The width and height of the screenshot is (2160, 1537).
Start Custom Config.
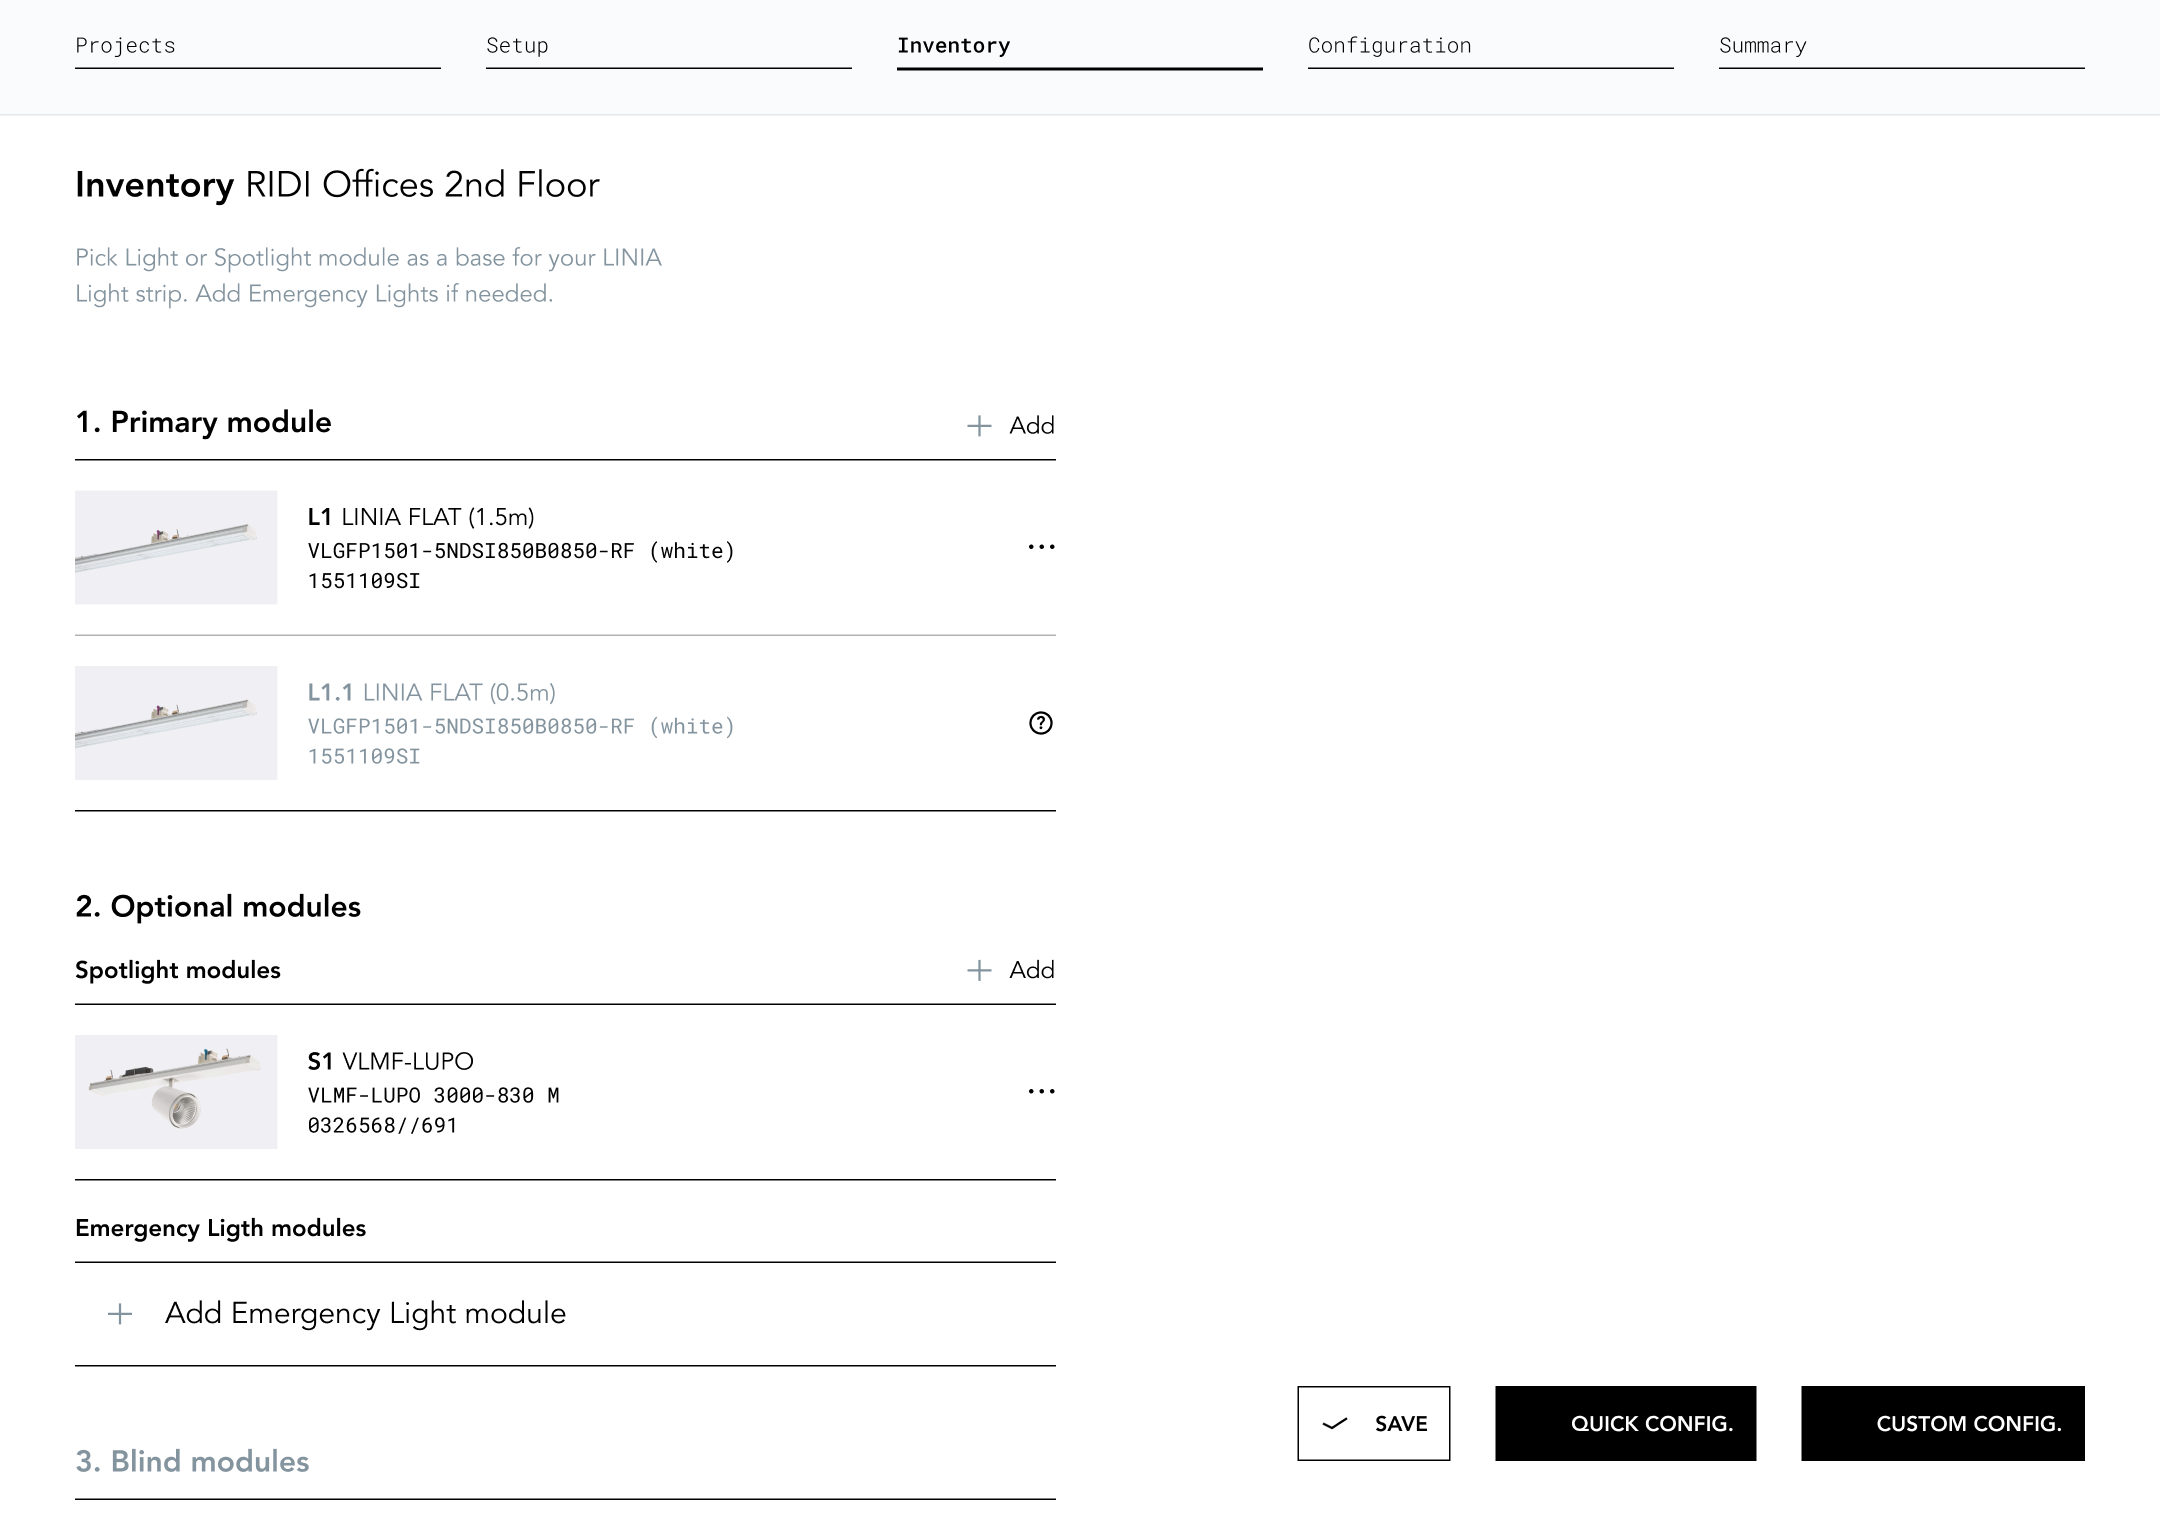(1943, 1423)
